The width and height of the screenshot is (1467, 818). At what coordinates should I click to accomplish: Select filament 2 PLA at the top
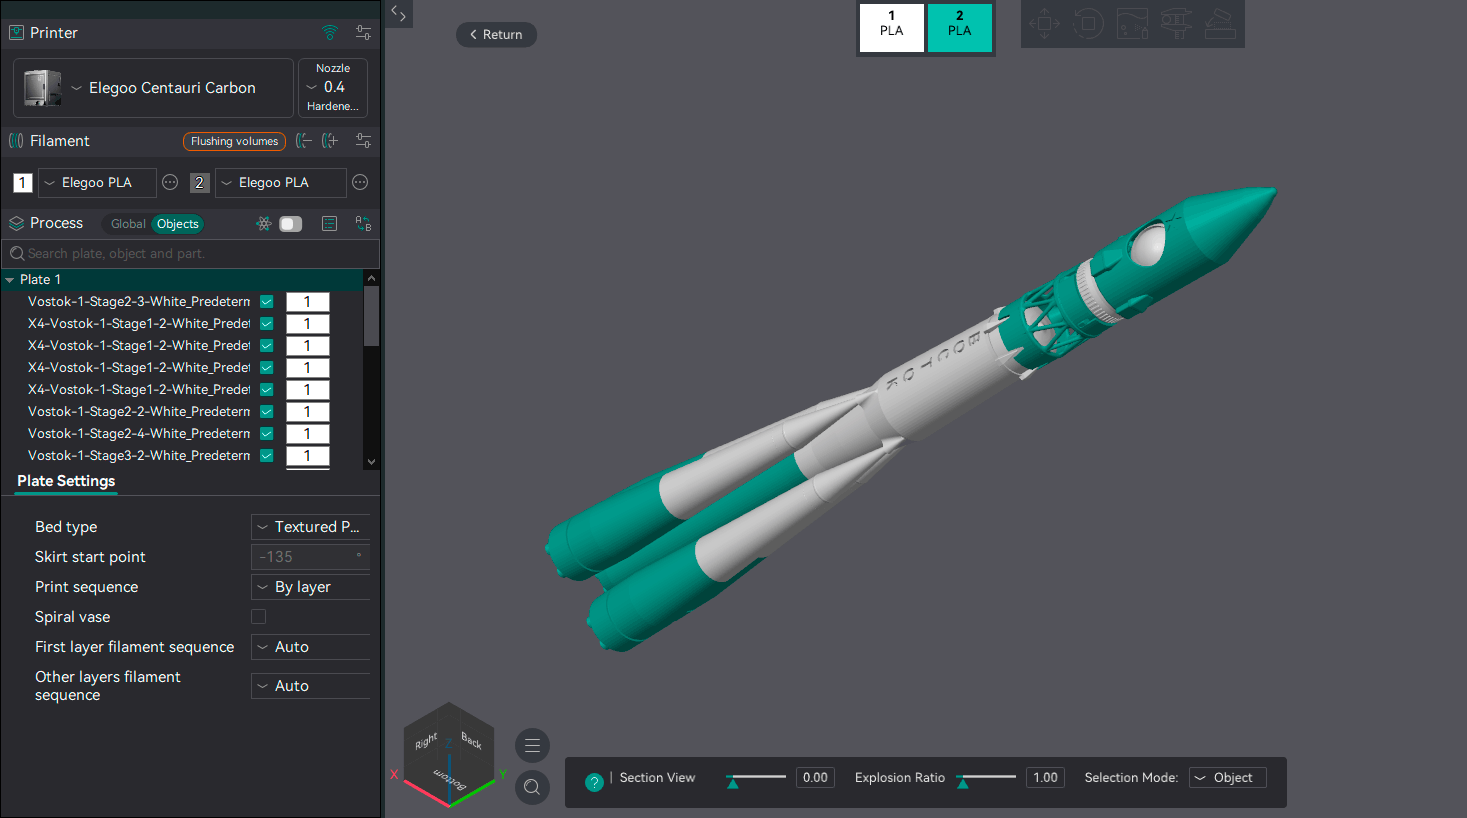[x=959, y=27]
